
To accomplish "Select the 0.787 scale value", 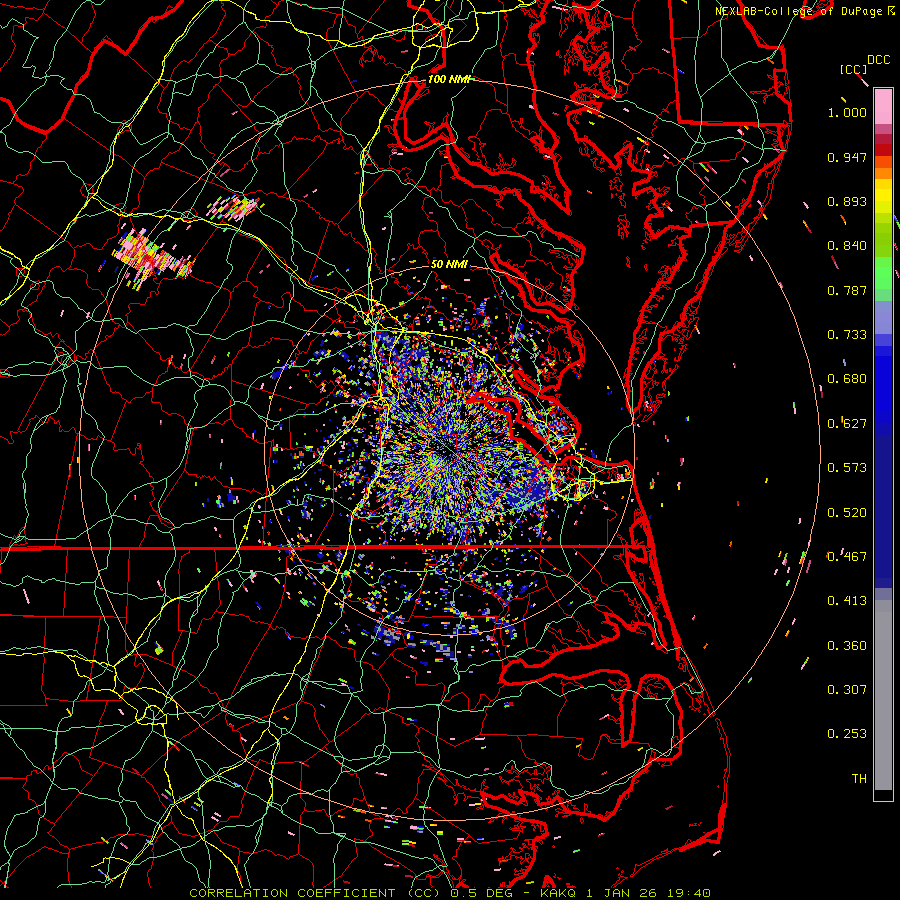I will click(x=847, y=290).
